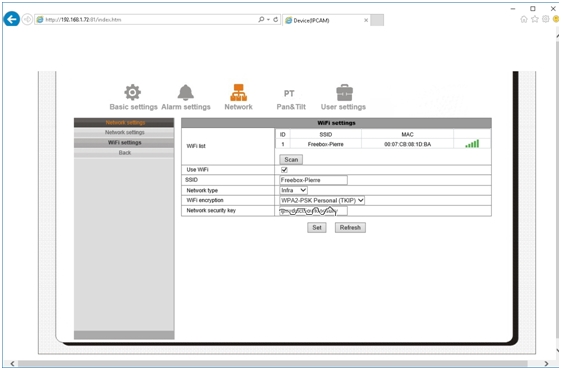The width and height of the screenshot is (561, 370).
Task: Open a new browser tab
Action: pyautogui.click(x=377, y=20)
